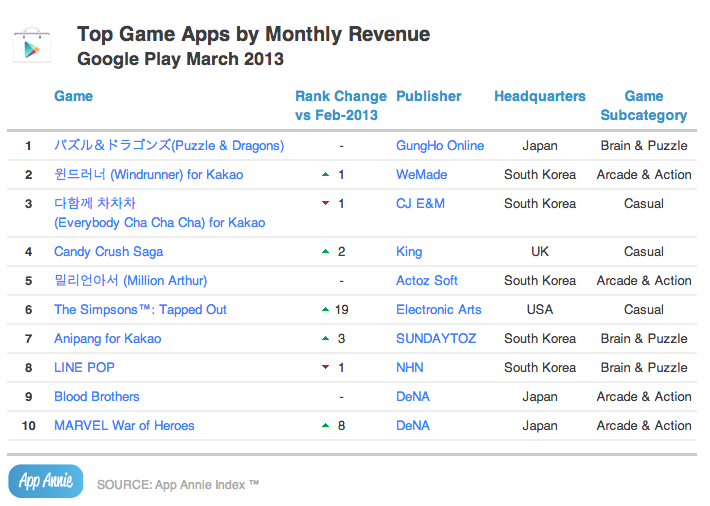Viewport: 710px width, 506px height.
Task: Open the GungHo Online publisher link
Action: 440,145
